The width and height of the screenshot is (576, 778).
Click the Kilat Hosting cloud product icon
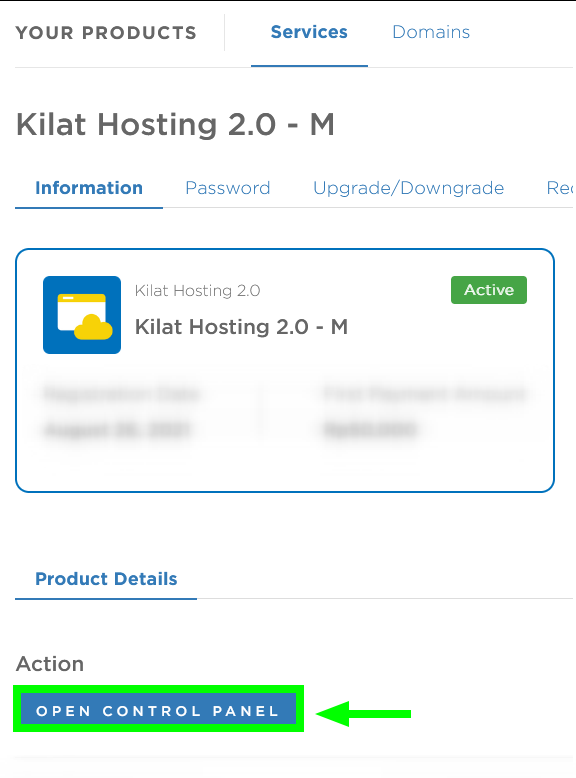tap(82, 315)
